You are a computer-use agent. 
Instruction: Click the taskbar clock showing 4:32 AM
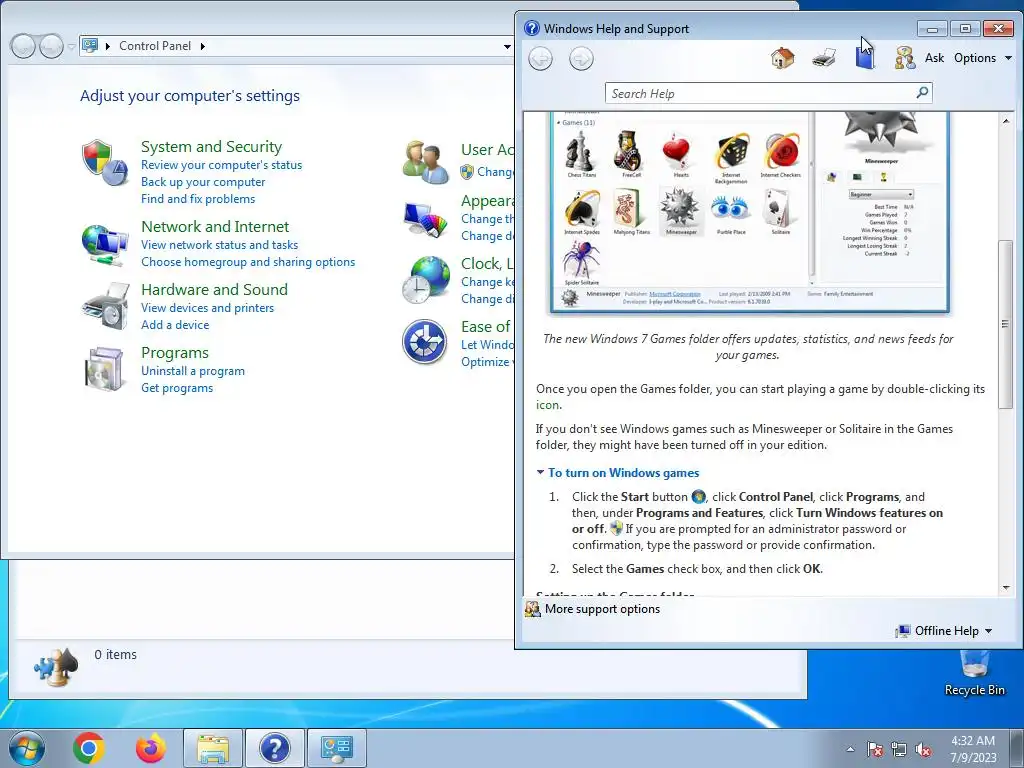coord(973,749)
